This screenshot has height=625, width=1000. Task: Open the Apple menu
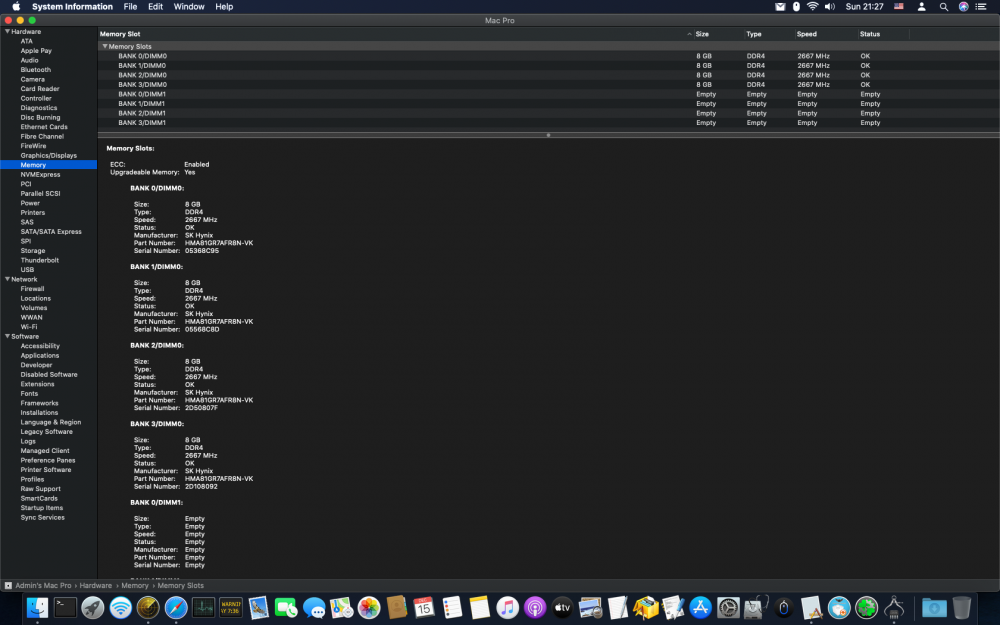(16, 6)
